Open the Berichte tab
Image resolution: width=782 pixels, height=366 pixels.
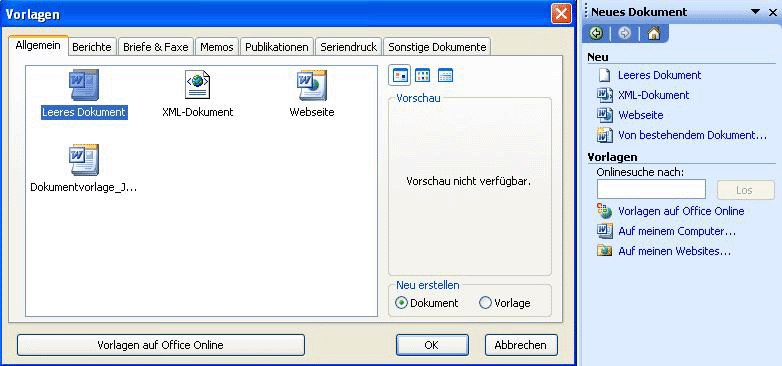[x=92, y=47]
